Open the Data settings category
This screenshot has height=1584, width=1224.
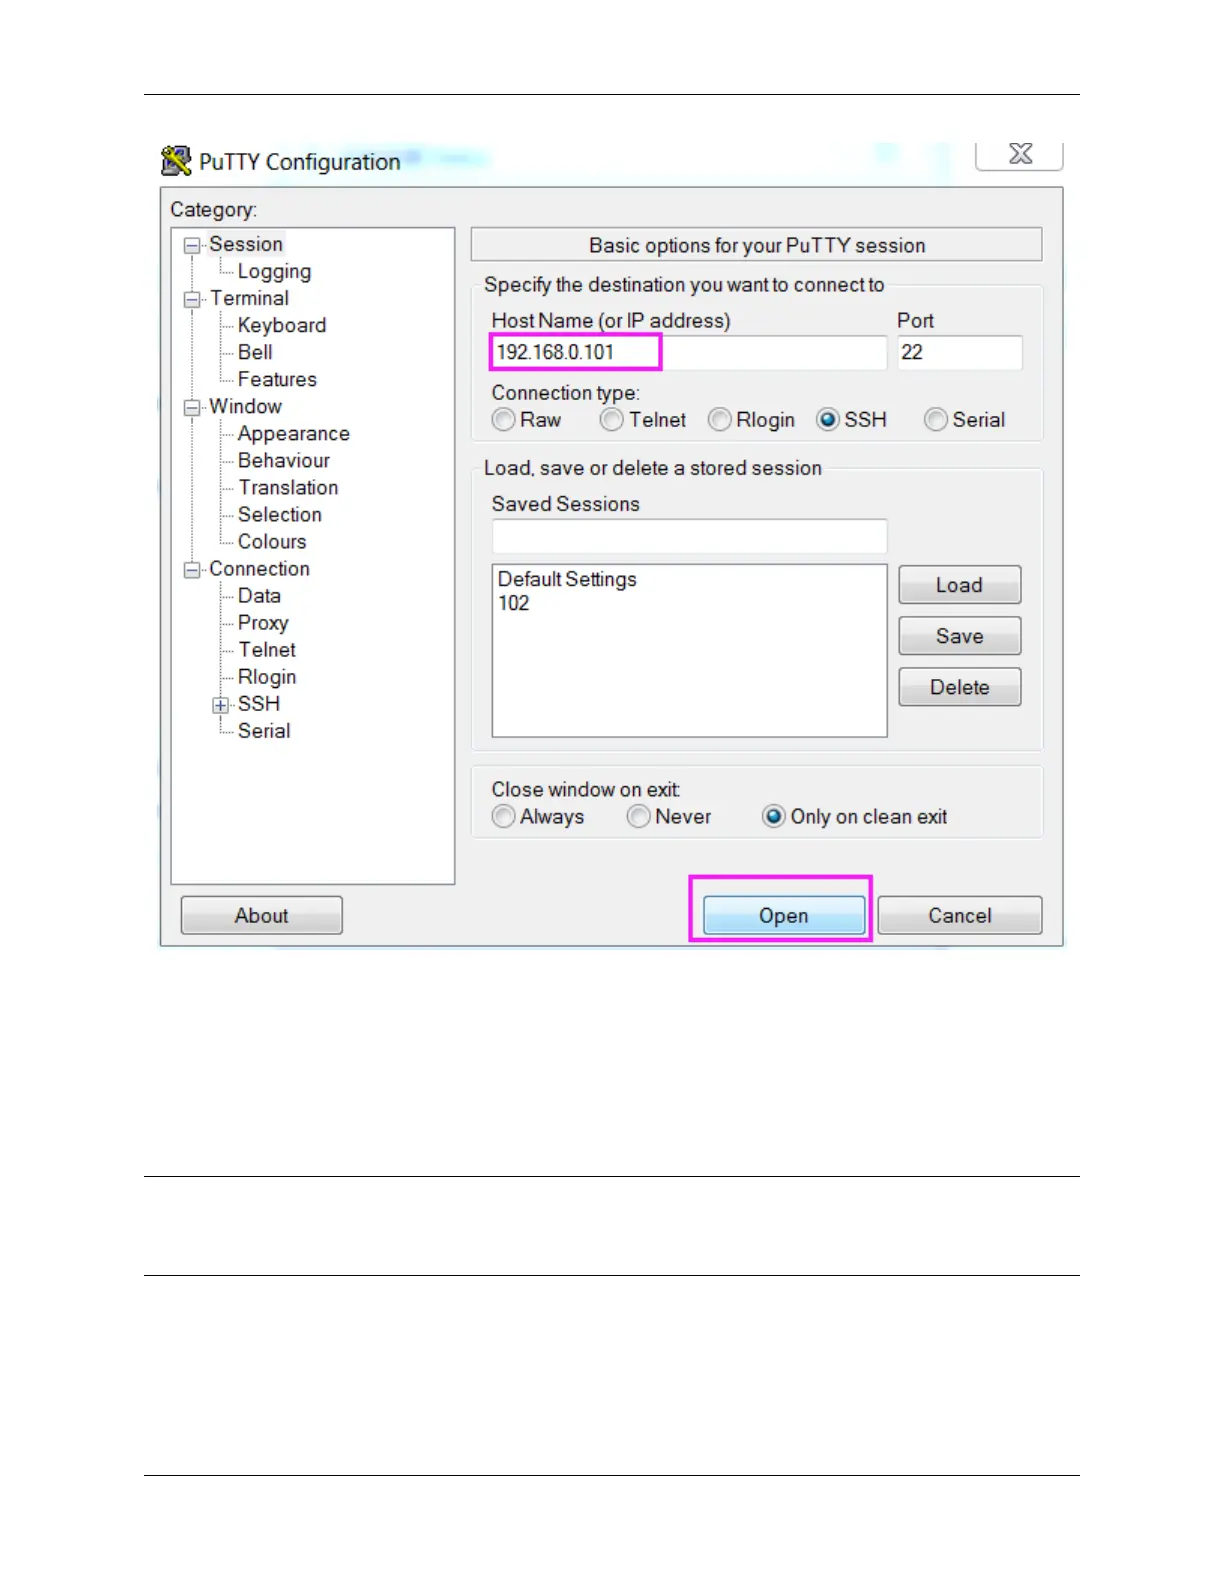pos(259,595)
